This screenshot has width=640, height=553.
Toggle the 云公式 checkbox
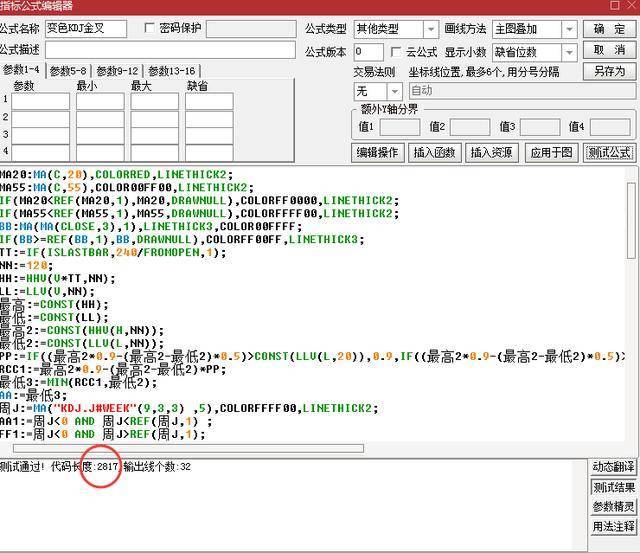[395, 52]
